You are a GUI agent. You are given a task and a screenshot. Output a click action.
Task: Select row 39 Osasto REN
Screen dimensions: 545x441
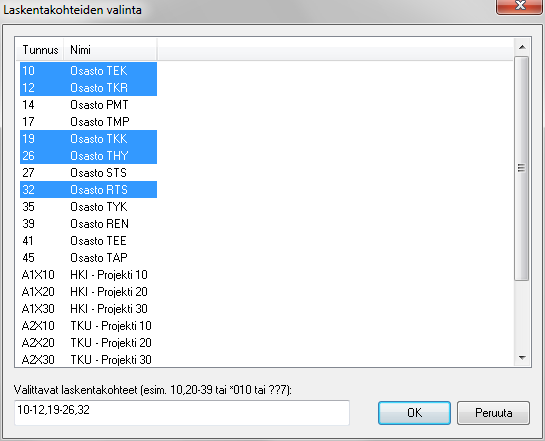88,224
